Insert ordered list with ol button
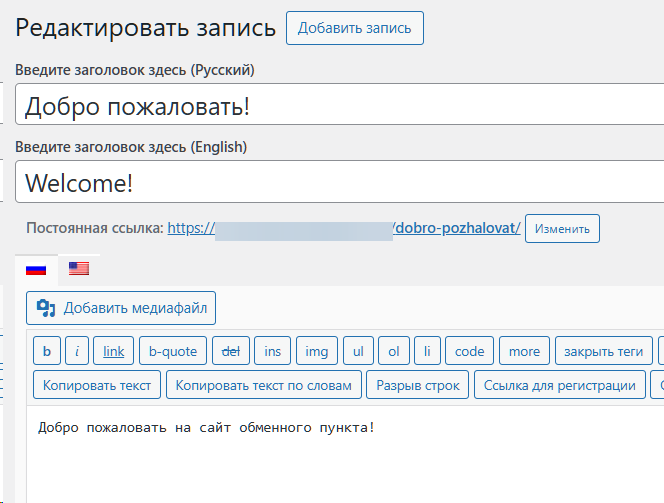 point(394,351)
